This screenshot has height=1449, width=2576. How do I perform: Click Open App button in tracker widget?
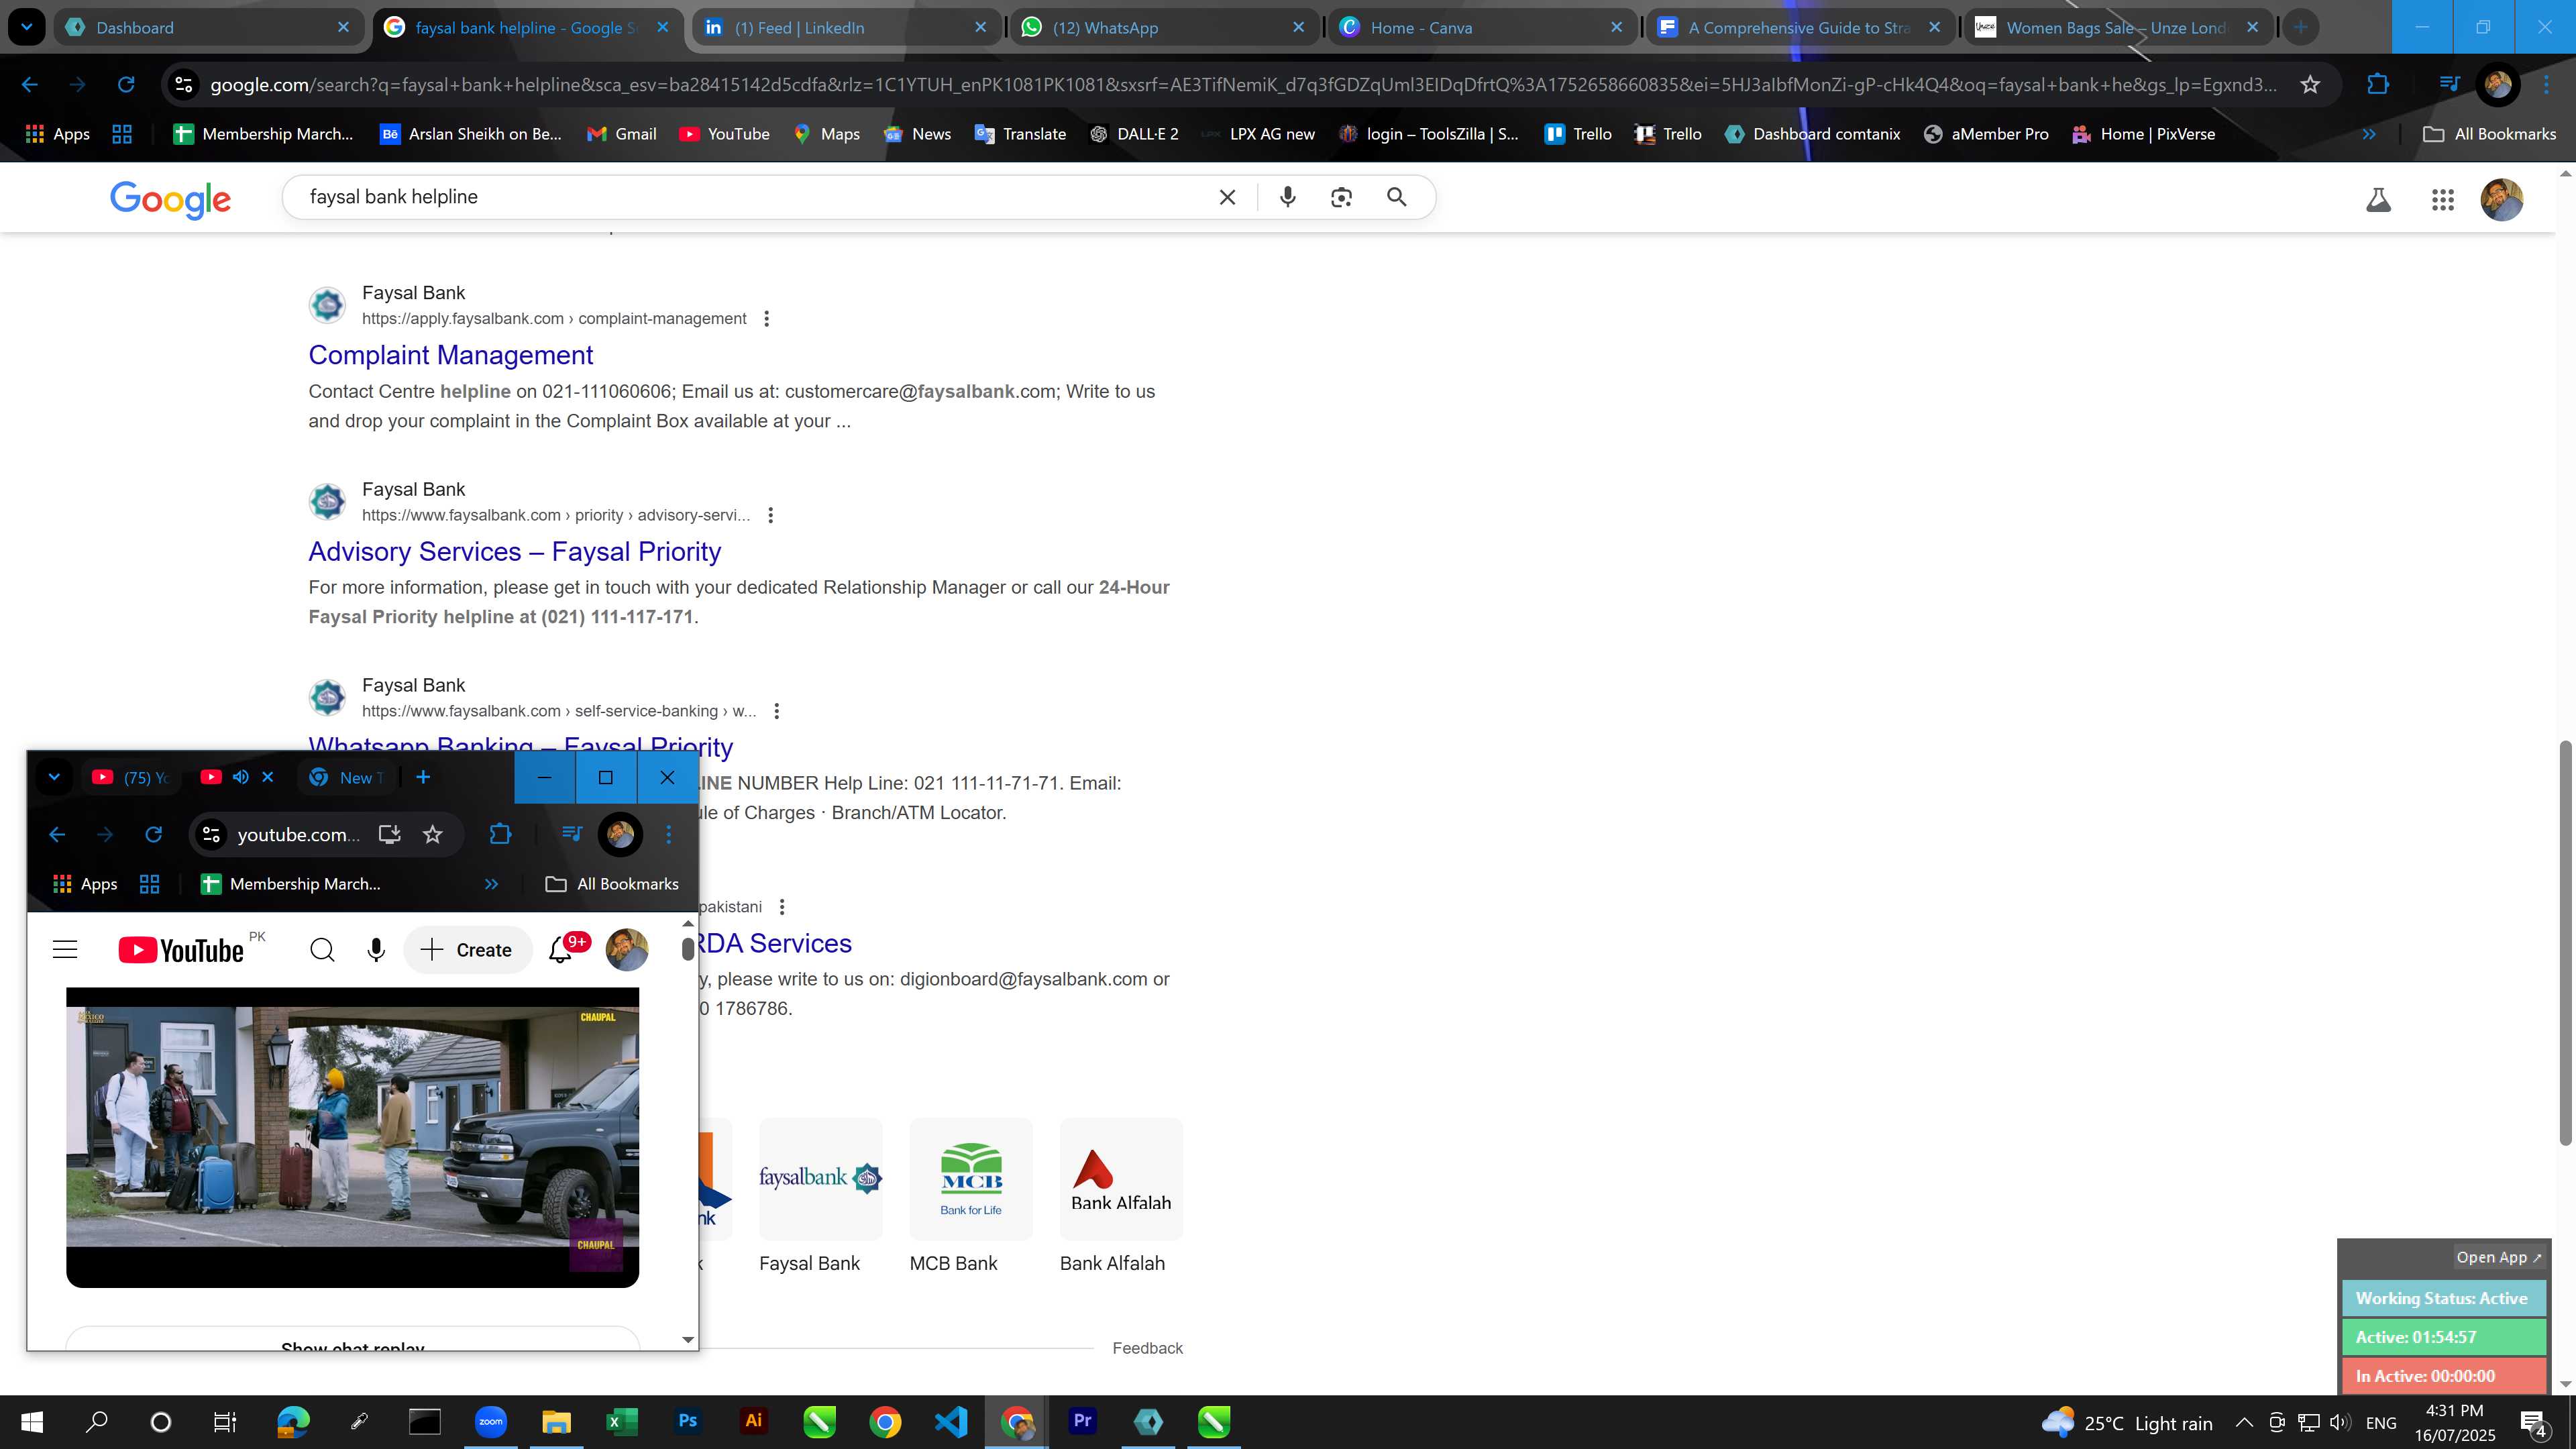[2498, 1257]
